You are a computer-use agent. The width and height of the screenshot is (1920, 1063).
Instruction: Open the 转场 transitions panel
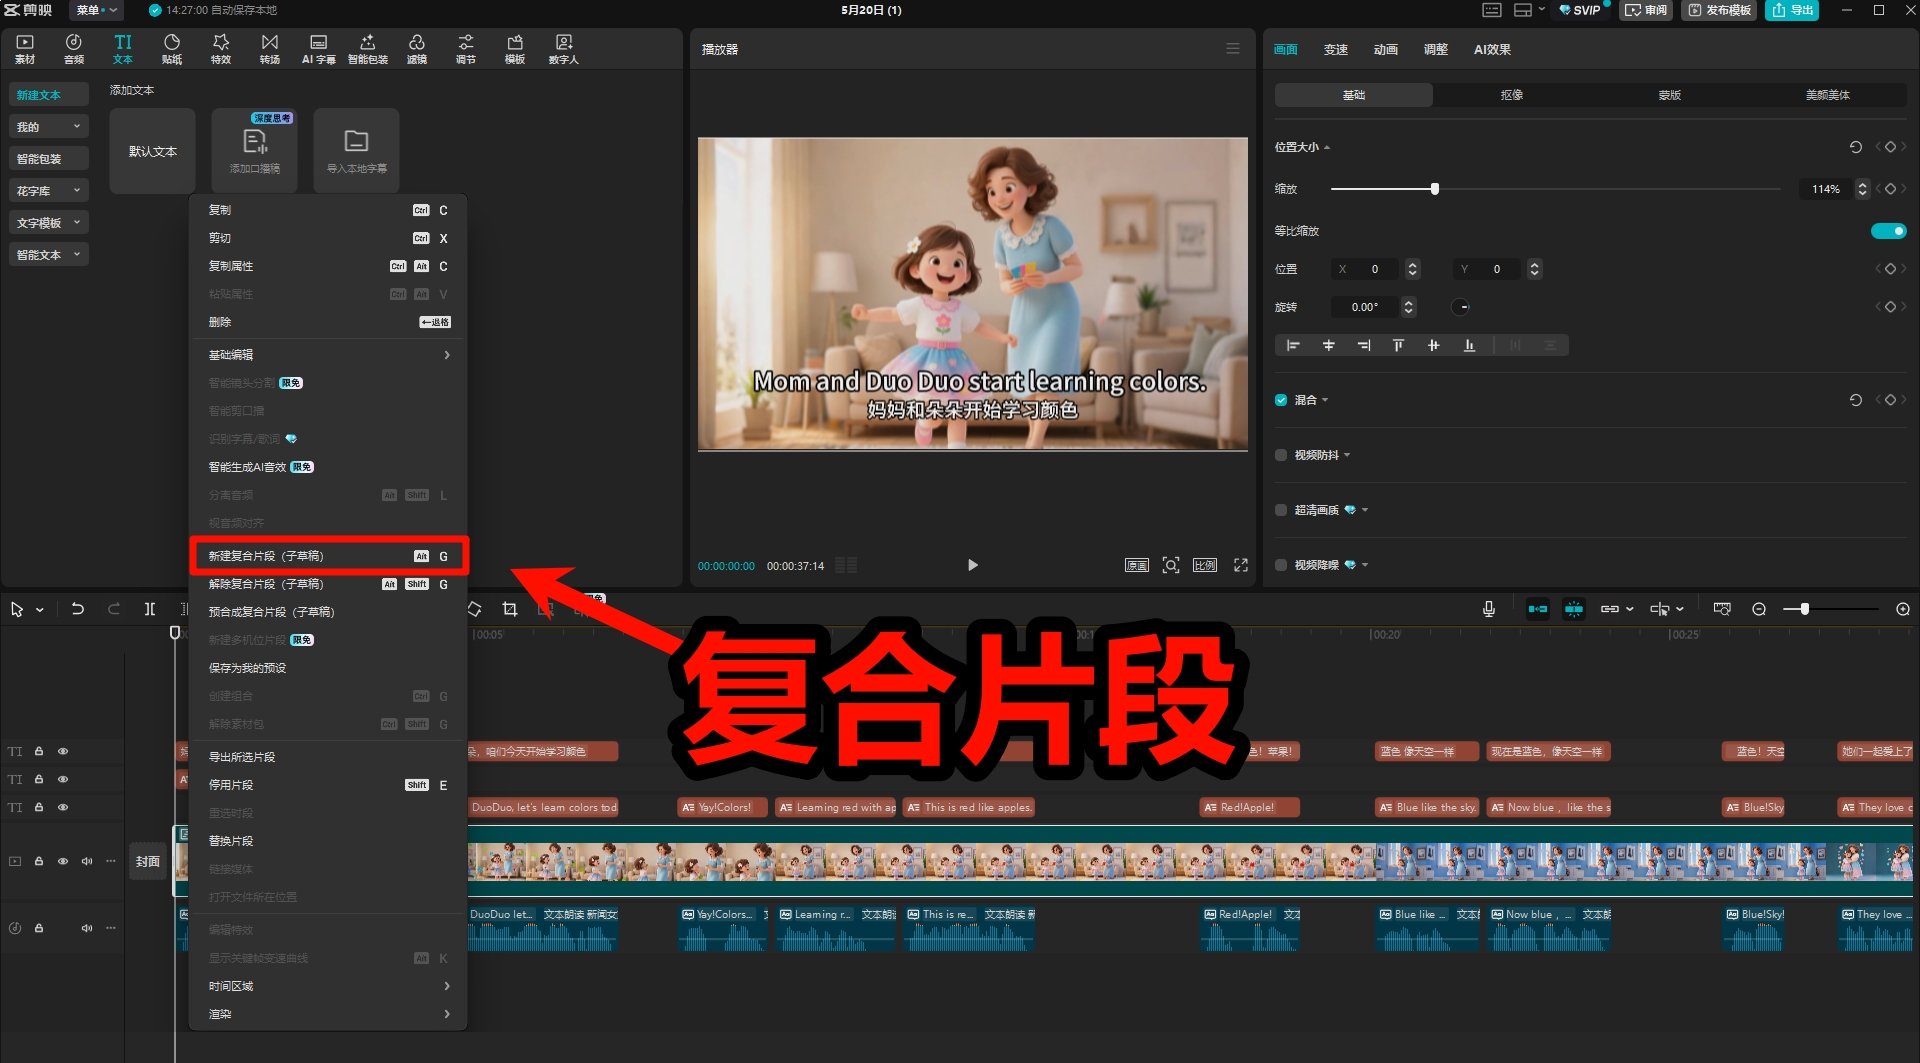(x=268, y=48)
